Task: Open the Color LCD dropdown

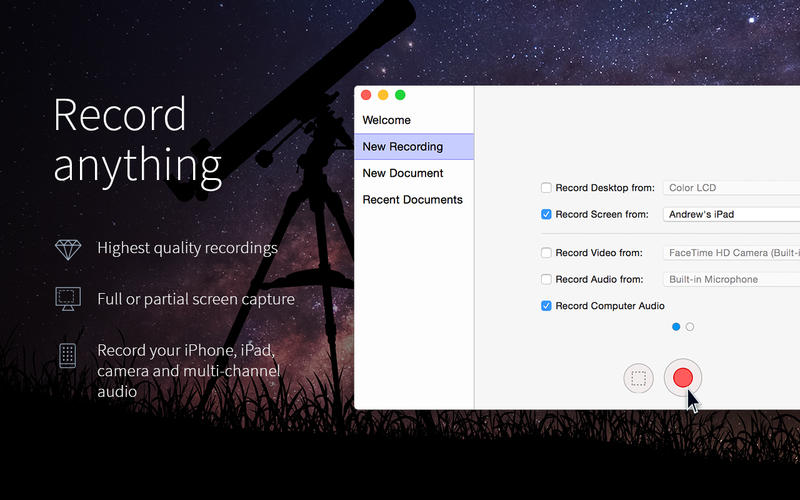Action: coord(730,188)
